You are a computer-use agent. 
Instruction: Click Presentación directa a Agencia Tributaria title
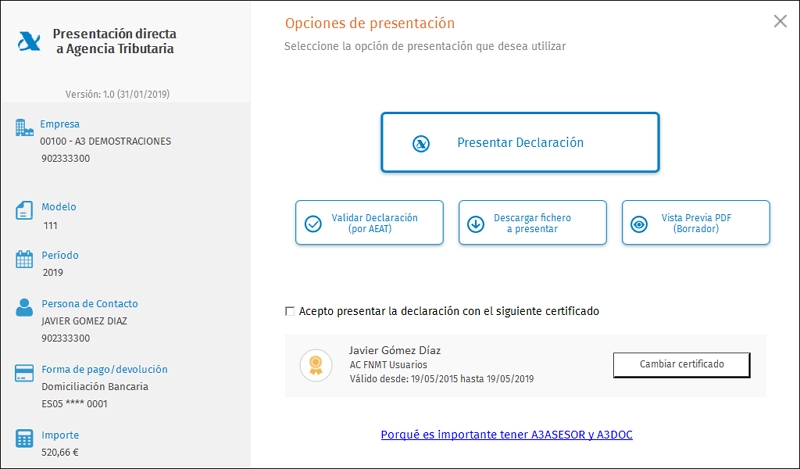[115, 41]
